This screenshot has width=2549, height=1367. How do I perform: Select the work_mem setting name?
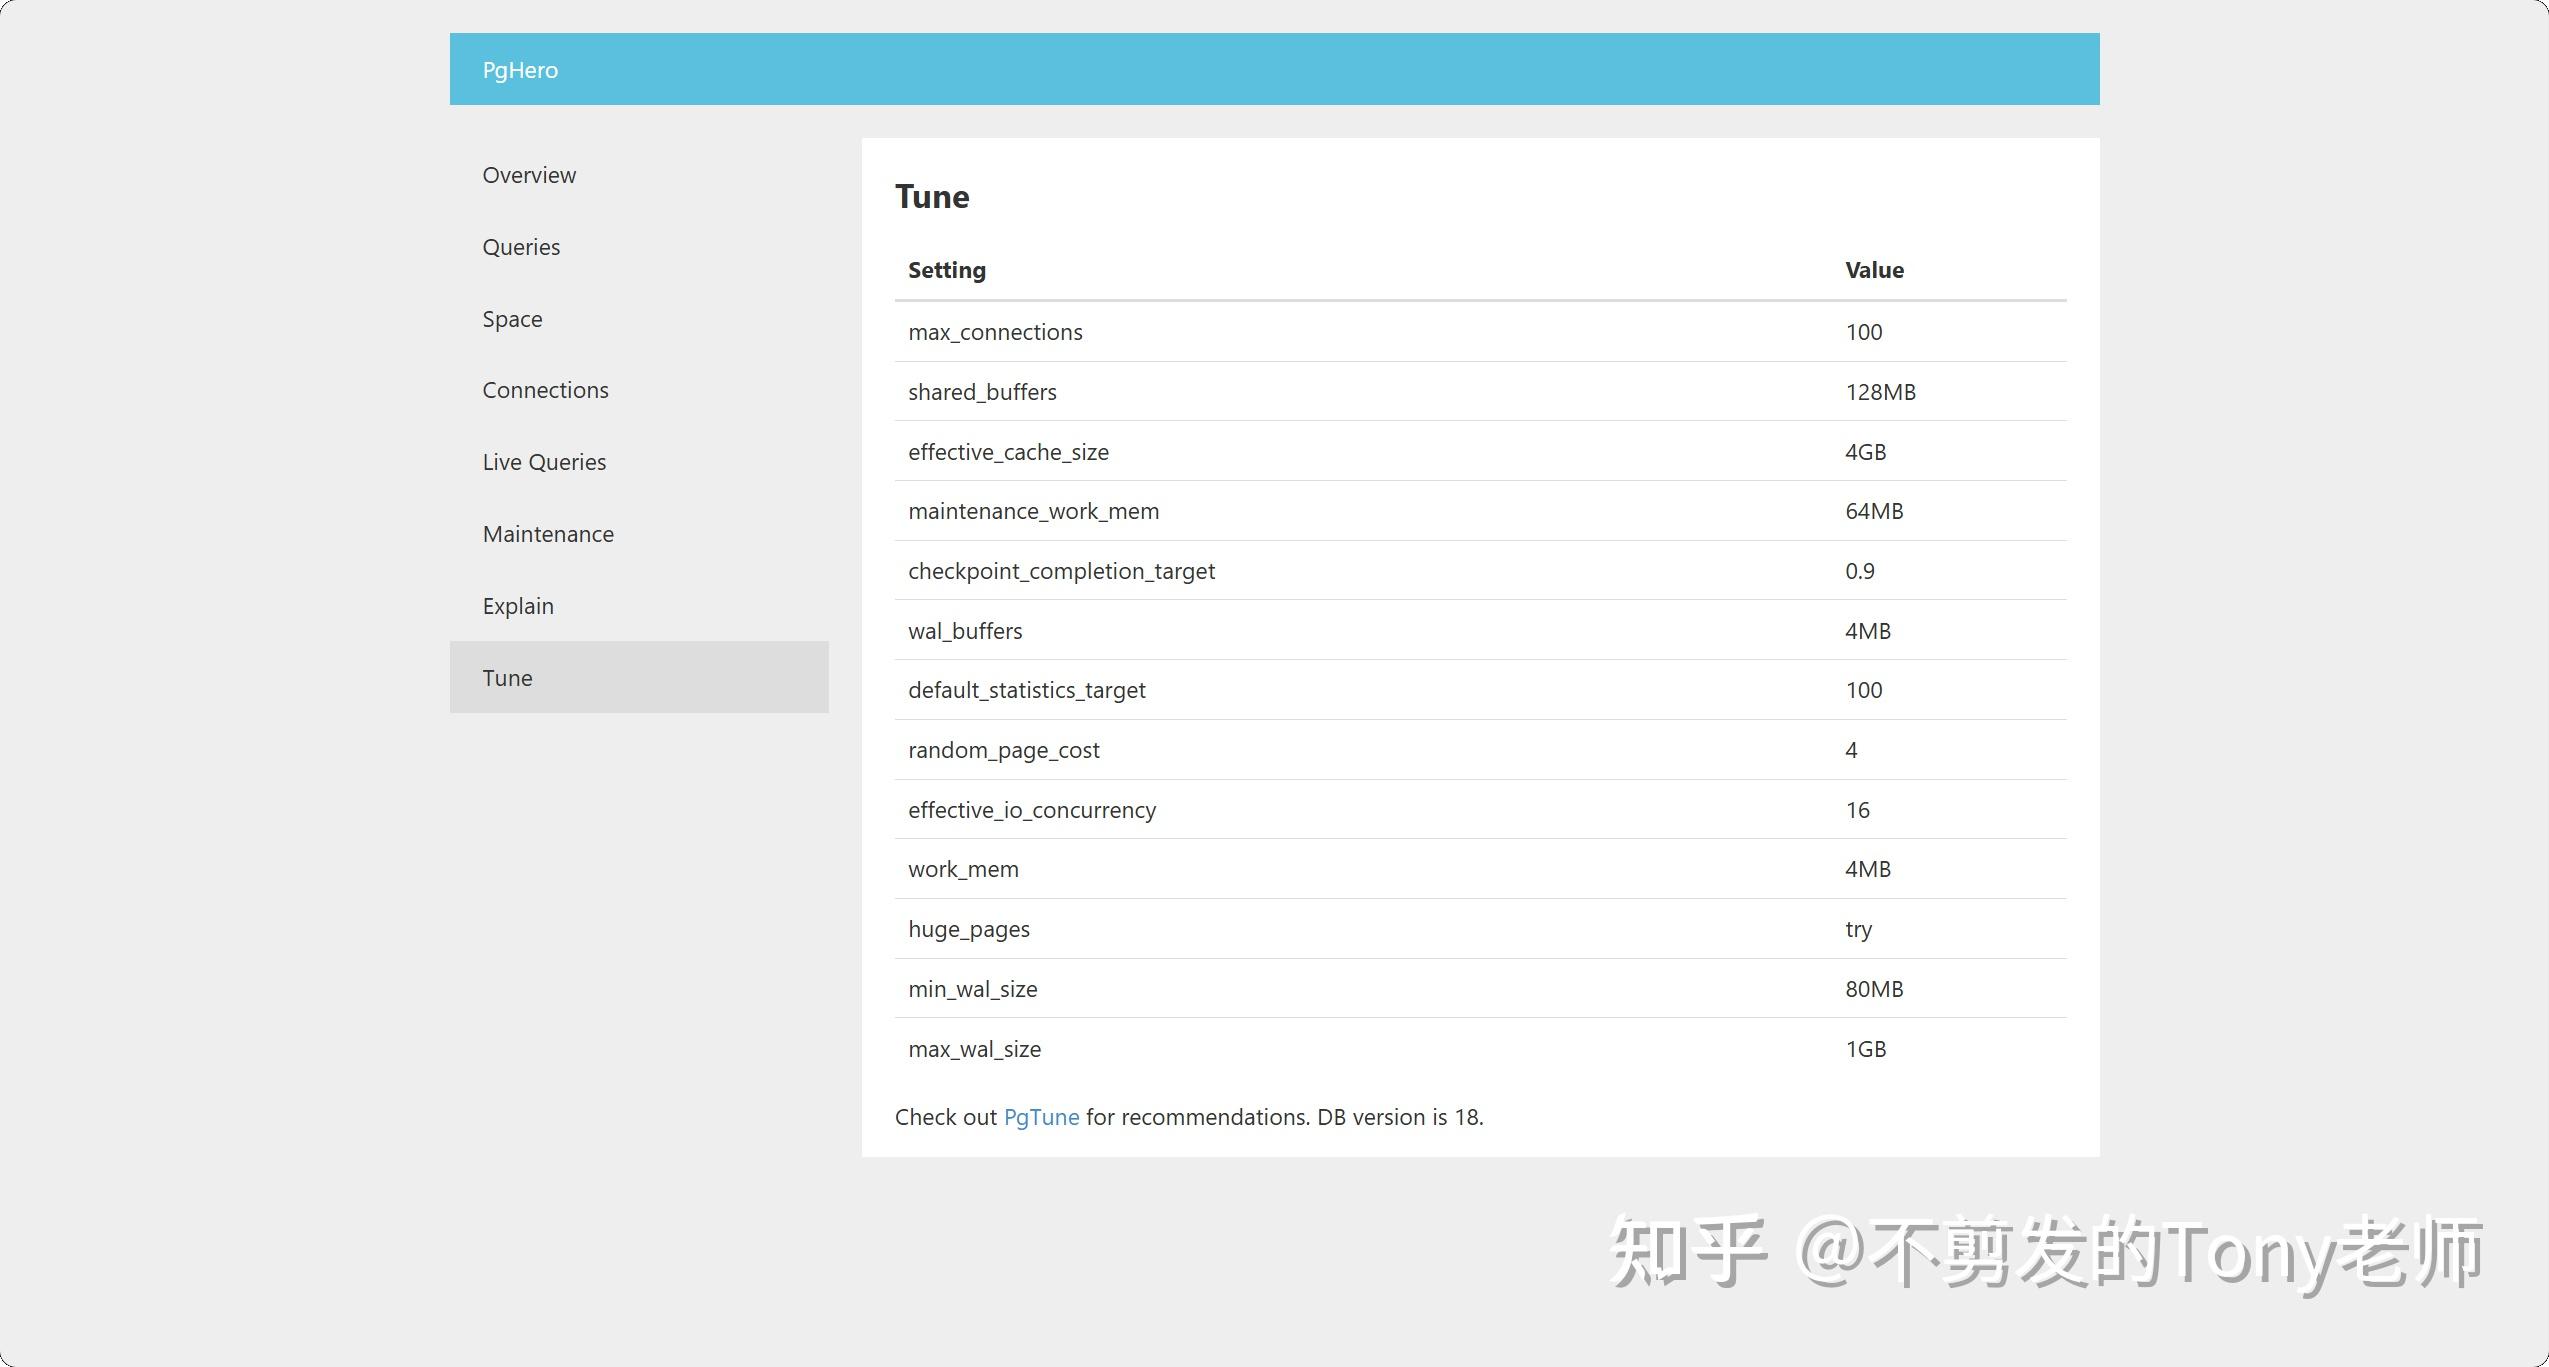click(x=963, y=869)
